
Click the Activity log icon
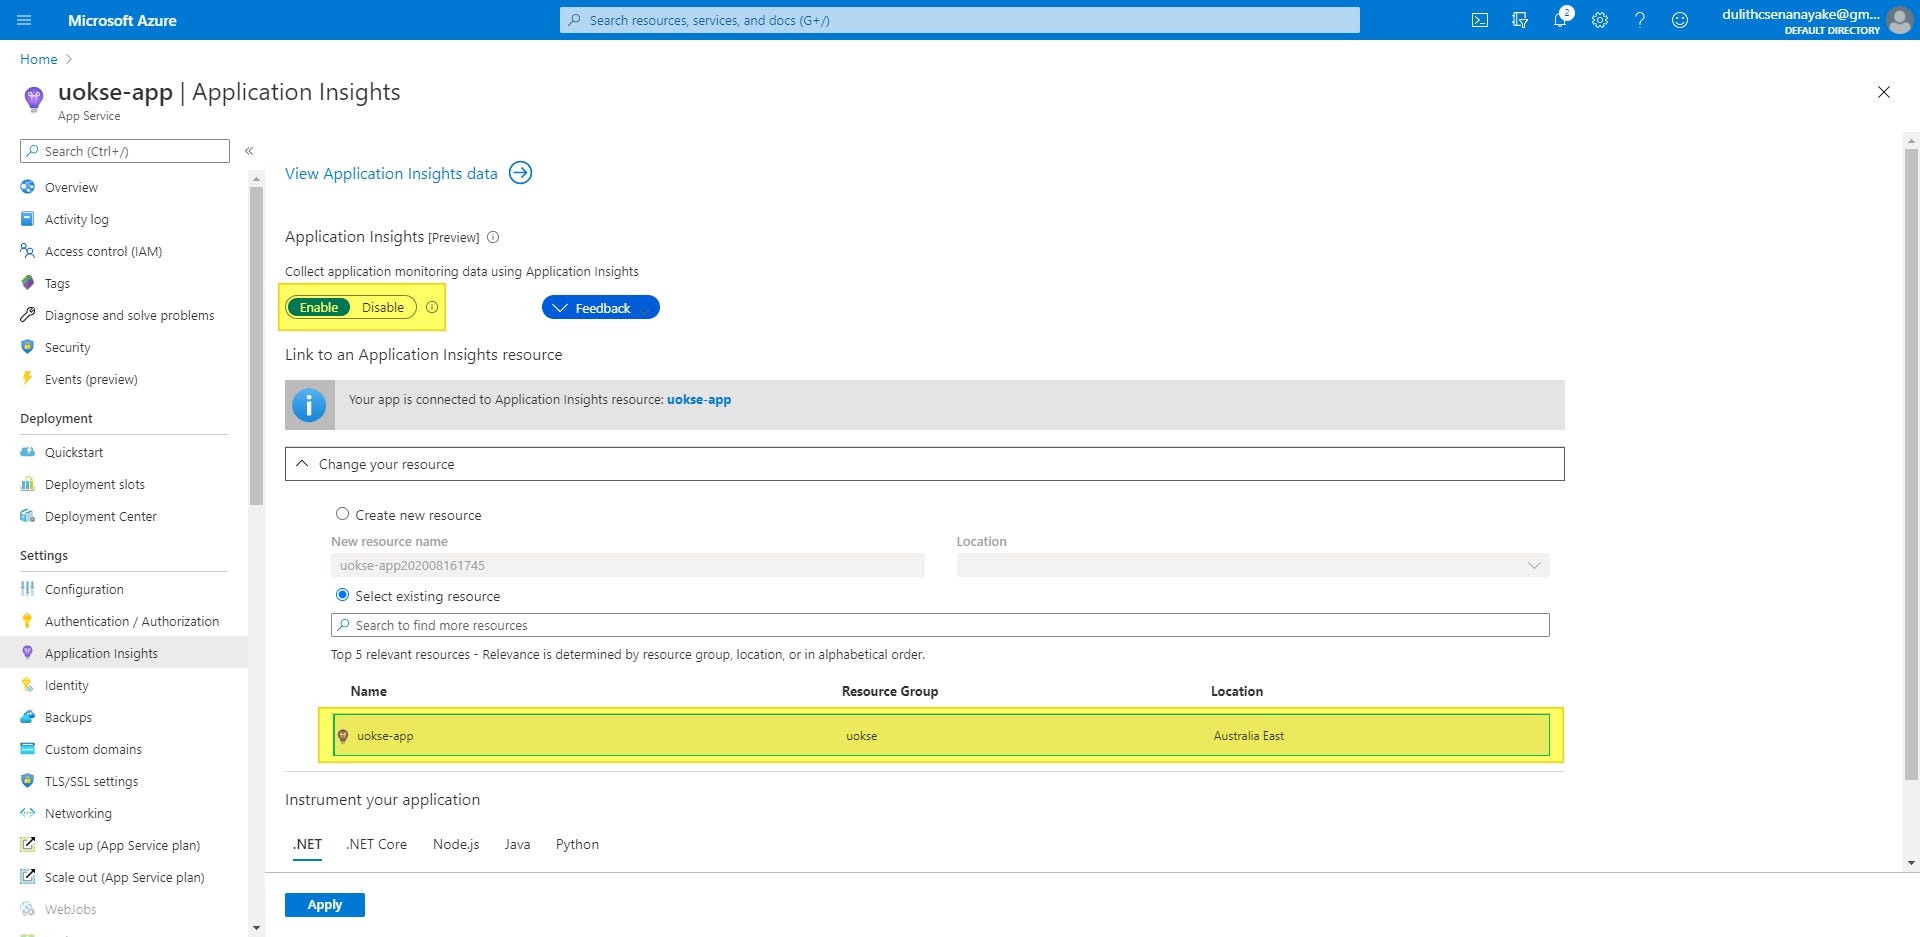28,219
